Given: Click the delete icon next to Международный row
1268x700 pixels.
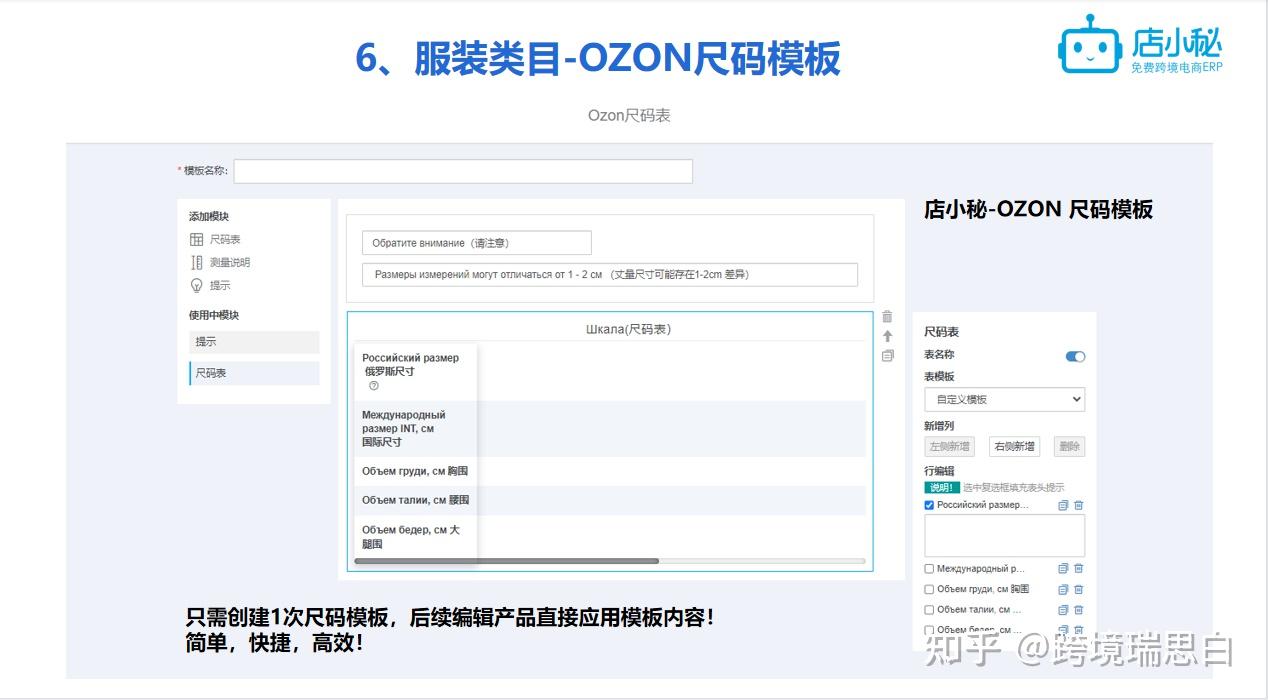Looking at the screenshot, I should [x=1079, y=567].
